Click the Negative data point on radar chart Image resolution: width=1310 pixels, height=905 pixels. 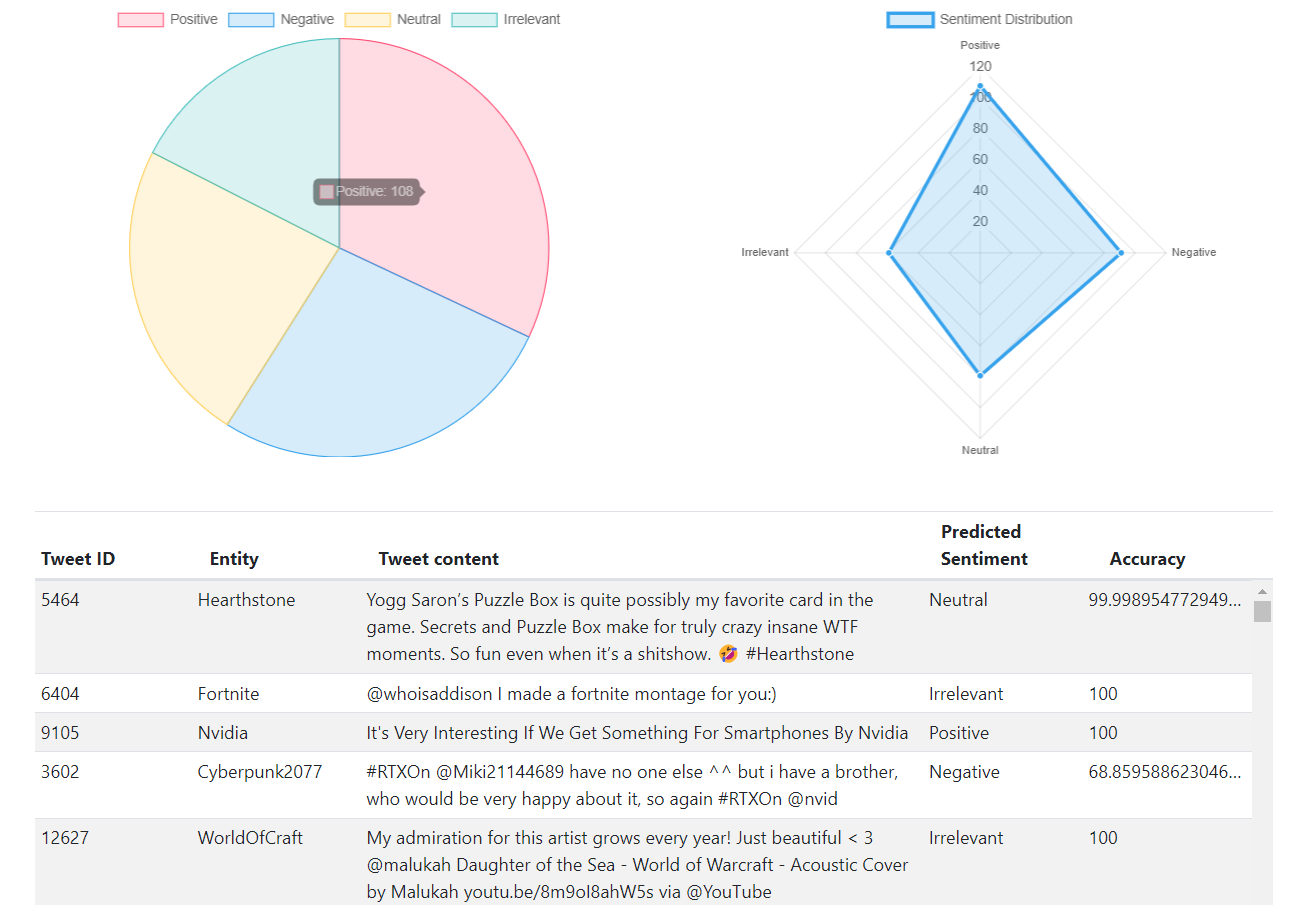(x=1120, y=253)
